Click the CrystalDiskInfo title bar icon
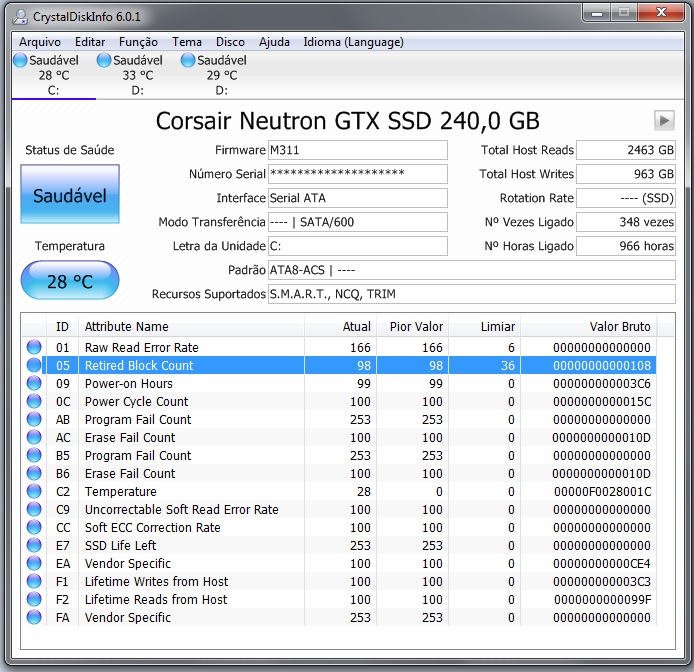This screenshot has width=694, height=672. (x=20, y=17)
